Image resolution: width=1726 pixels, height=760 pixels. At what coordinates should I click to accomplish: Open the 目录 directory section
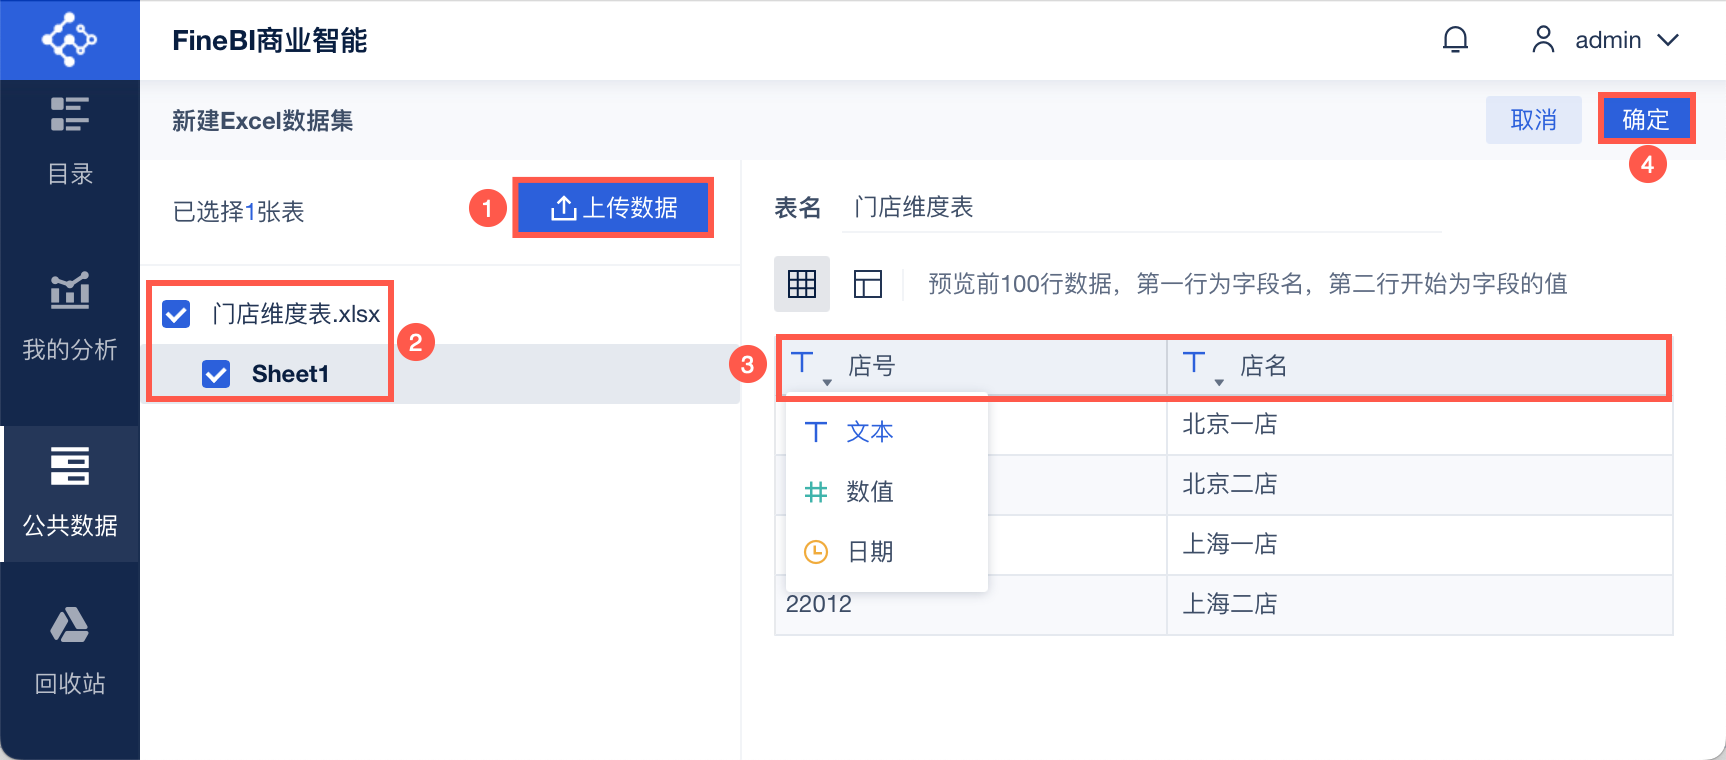[x=70, y=140]
